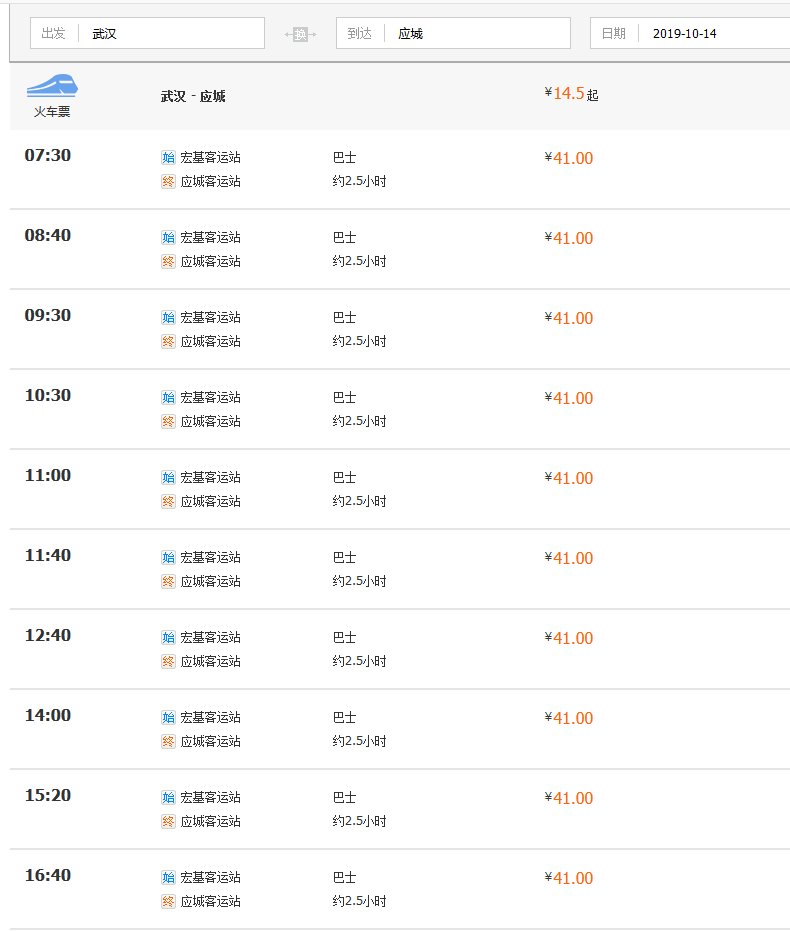Click the ¥41.00 price for 08:40 bus
Viewport: 790px width, 931px height.
[569, 238]
